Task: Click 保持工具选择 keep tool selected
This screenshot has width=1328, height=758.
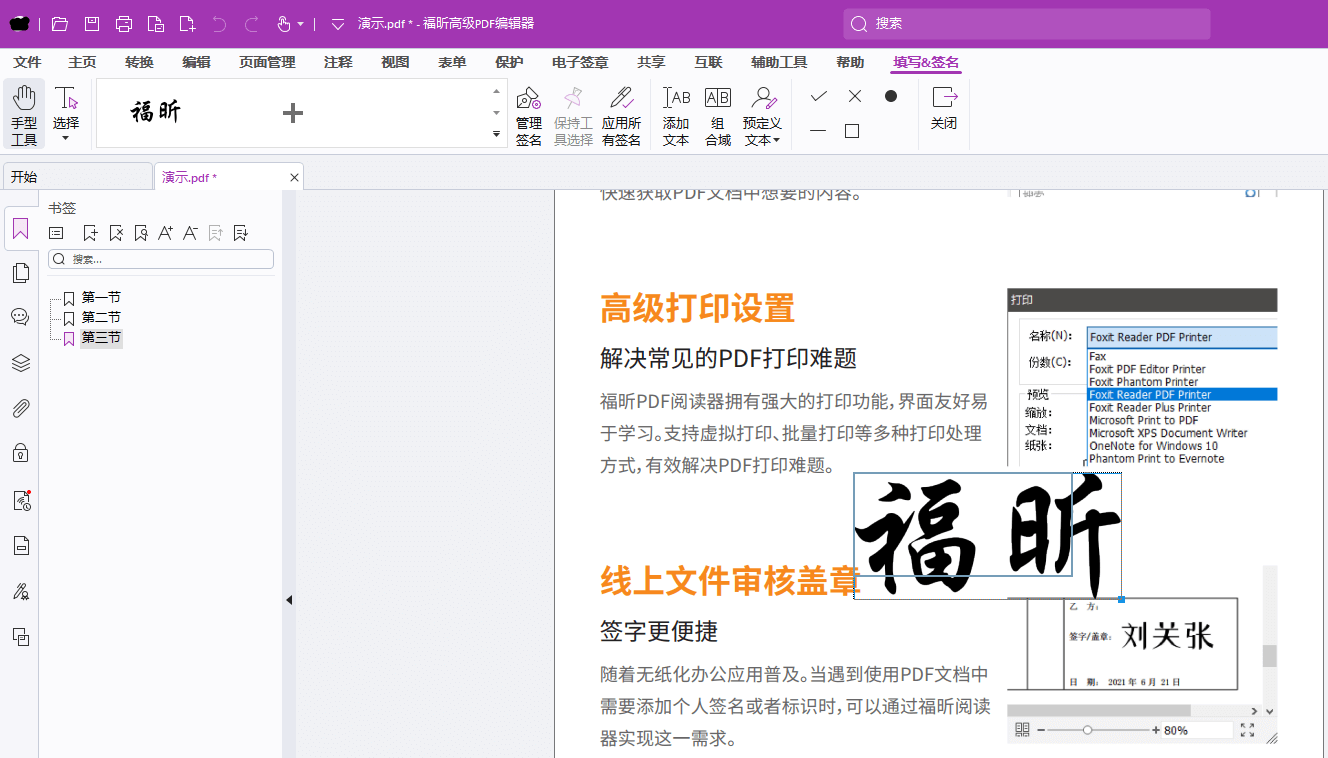Action: click(573, 116)
